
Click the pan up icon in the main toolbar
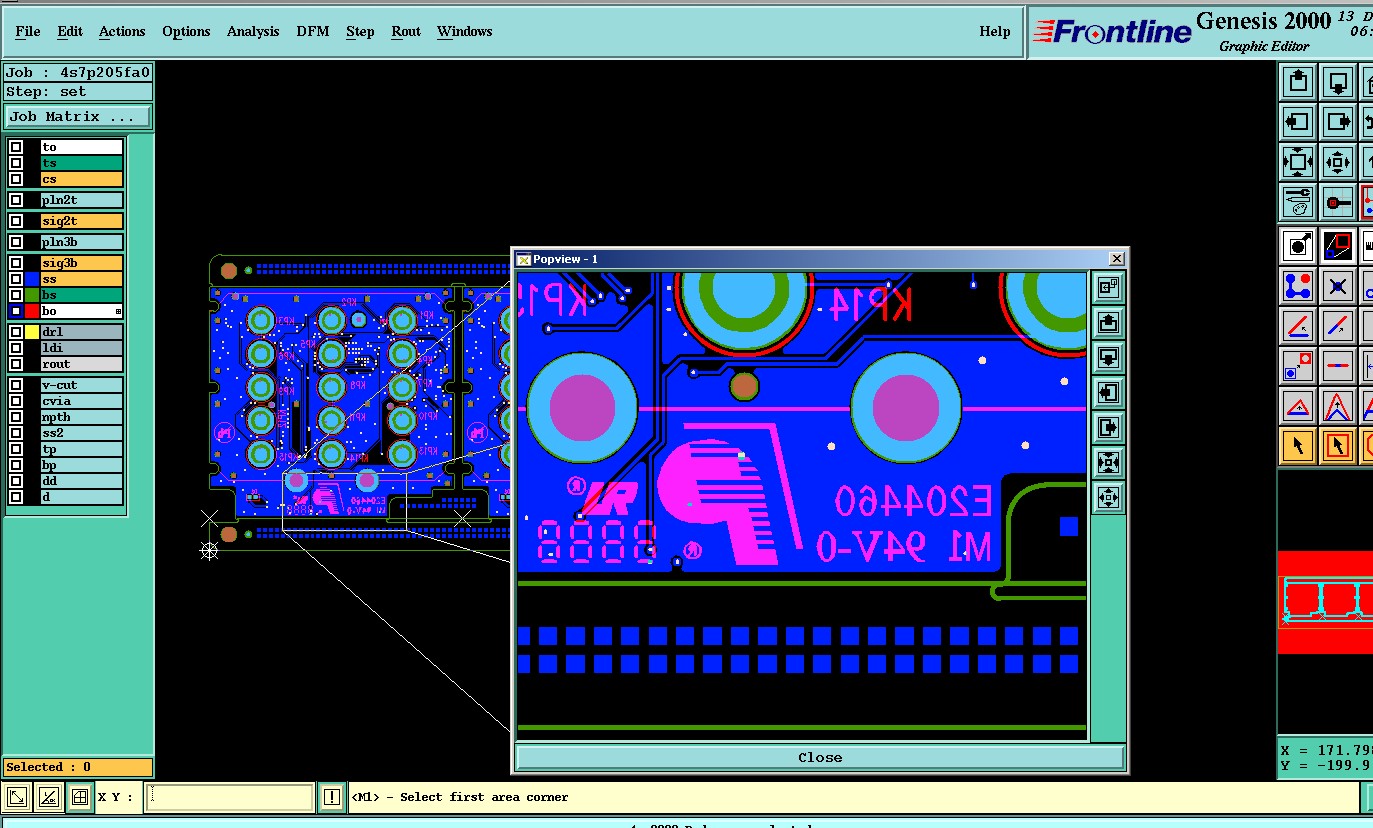1298,82
